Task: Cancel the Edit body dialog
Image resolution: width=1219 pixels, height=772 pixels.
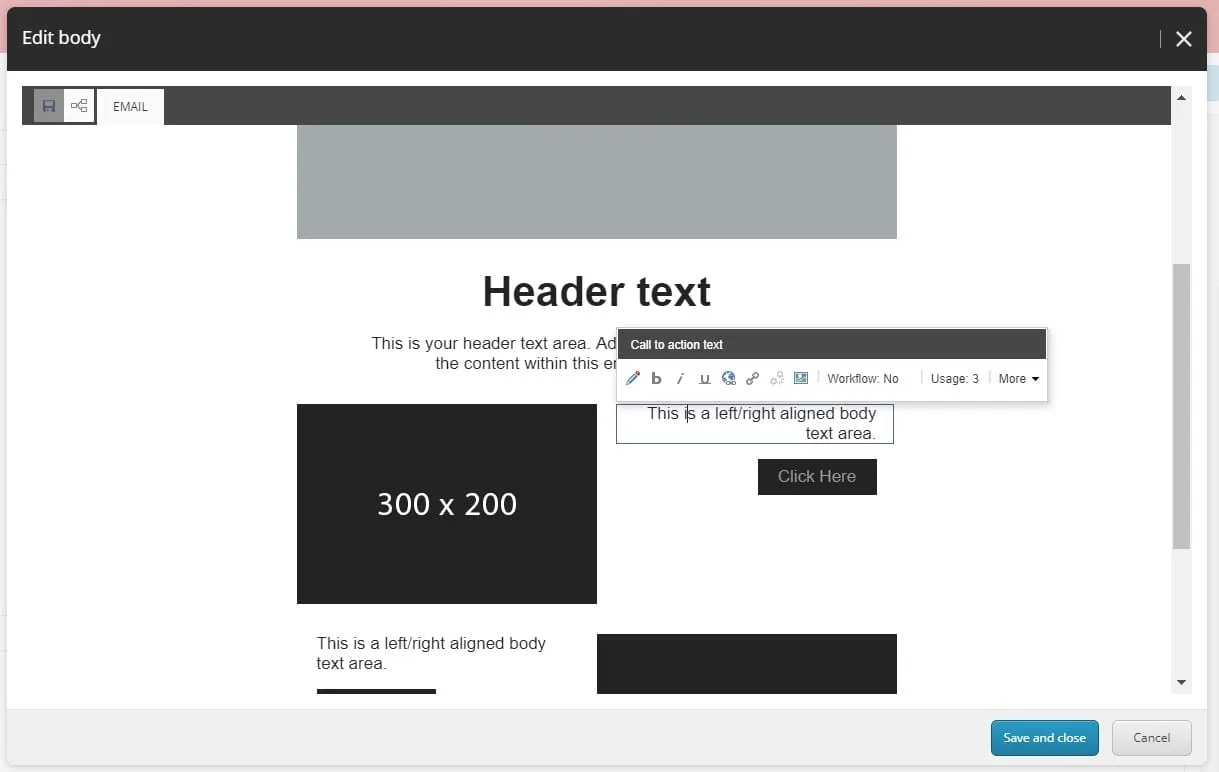Action: tap(1151, 737)
